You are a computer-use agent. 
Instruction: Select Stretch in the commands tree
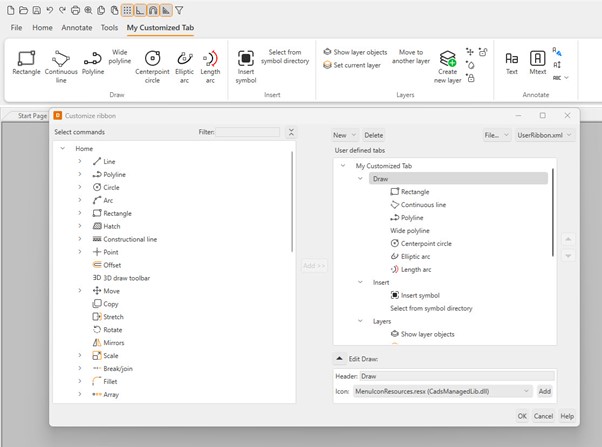(113, 317)
